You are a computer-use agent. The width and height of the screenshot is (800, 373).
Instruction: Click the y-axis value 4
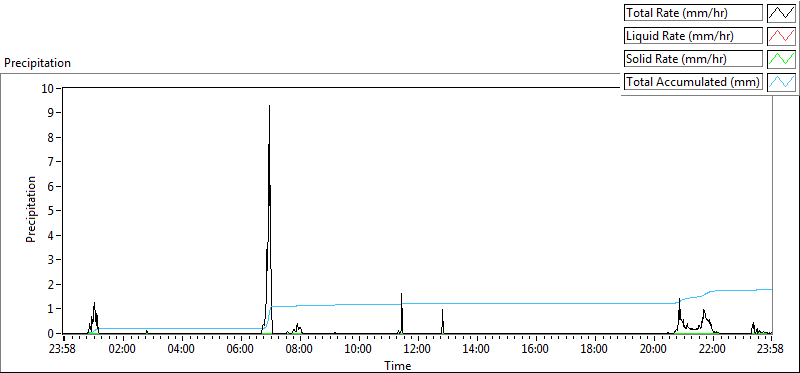click(51, 235)
